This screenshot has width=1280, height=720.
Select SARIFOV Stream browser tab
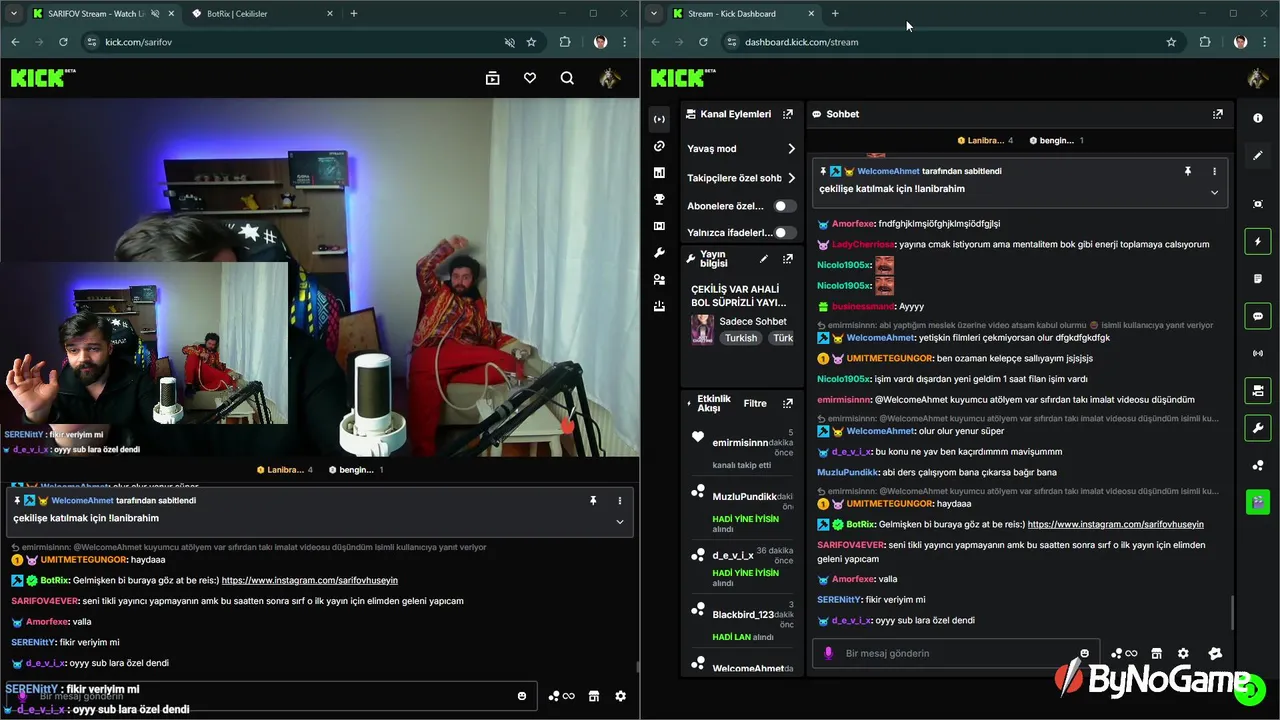point(101,14)
